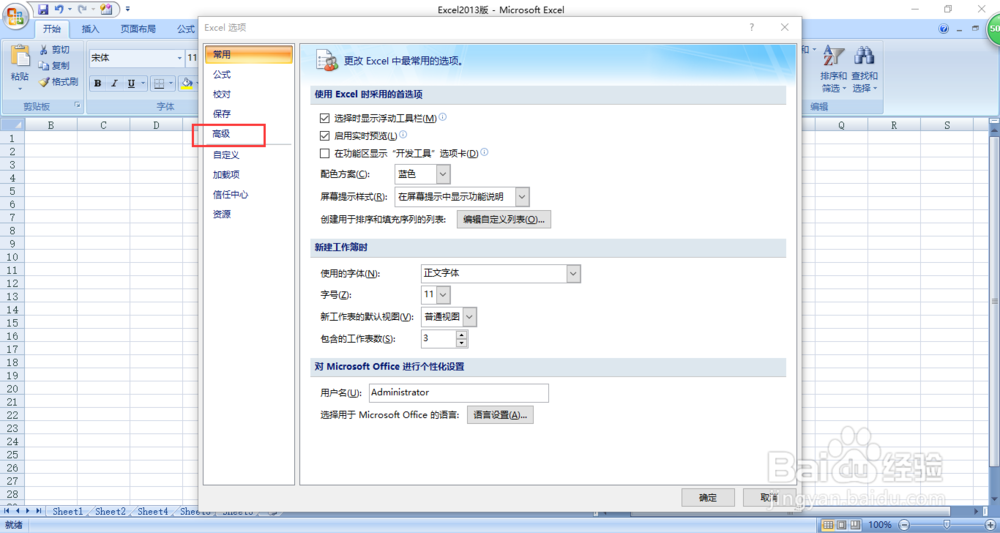This screenshot has height=533, width=1000.
Task: Open the quick access toolbar customize arrow
Action: pyautogui.click(x=128, y=10)
